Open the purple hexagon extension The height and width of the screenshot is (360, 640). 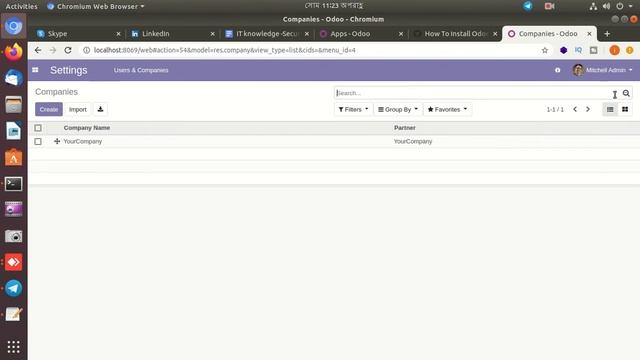pyautogui.click(x=563, y=50)
